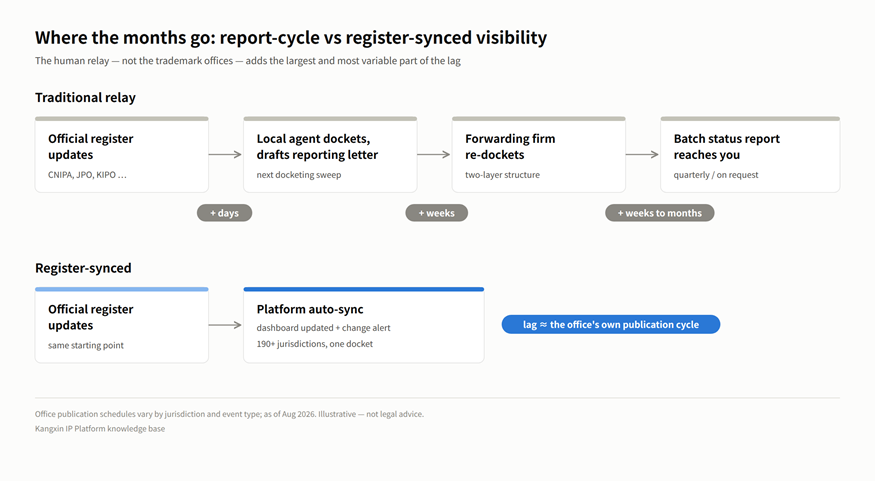Click the dark blue bar above Platform auto-sync

pos(364,289)
